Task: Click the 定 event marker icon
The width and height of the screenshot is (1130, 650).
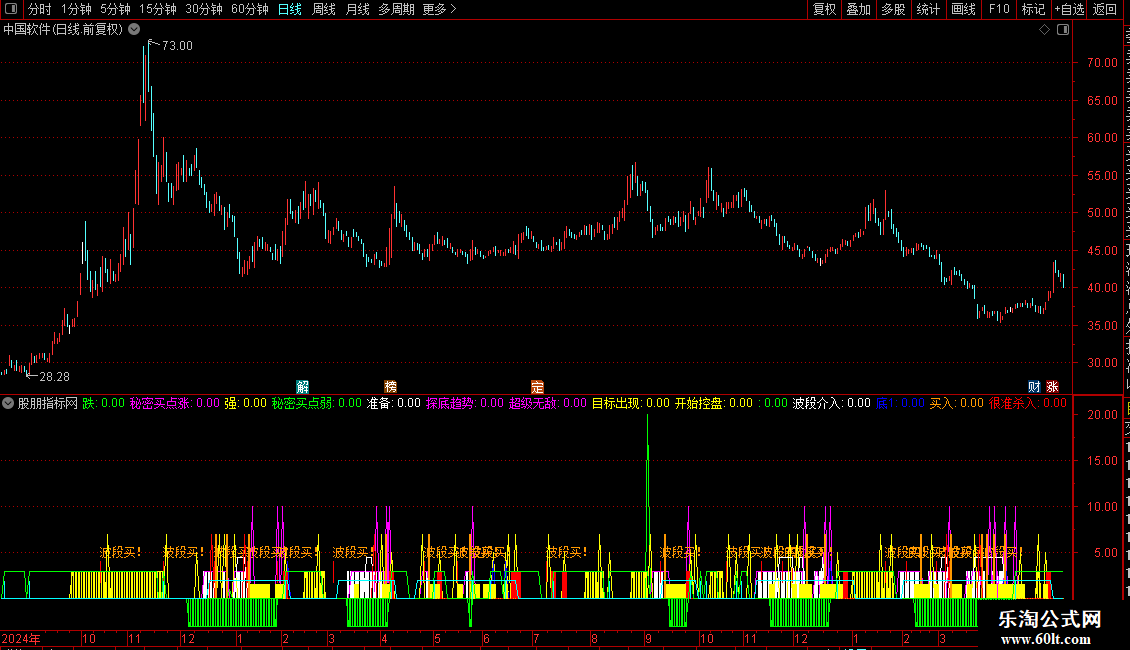Action: coord(538,387)
